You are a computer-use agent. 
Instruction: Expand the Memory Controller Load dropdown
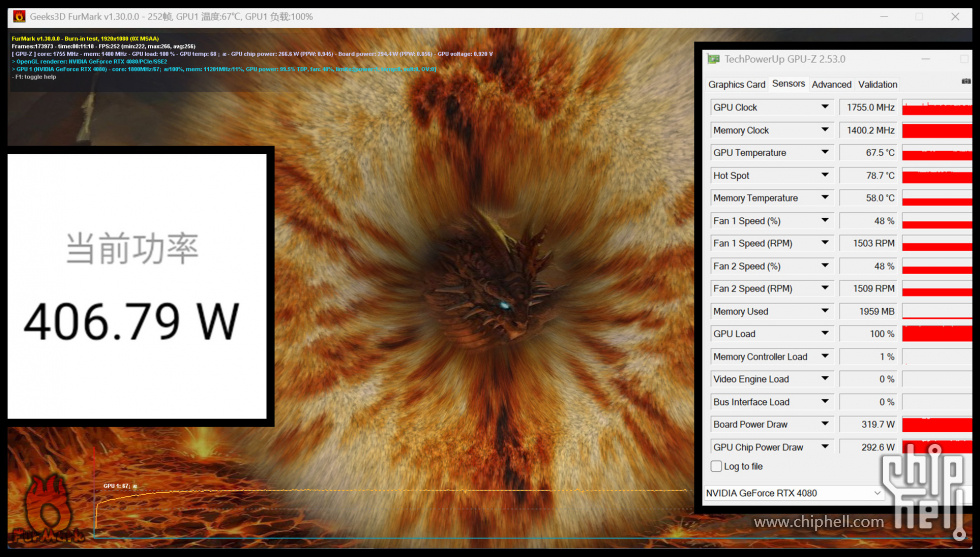[x=825, y=356]
